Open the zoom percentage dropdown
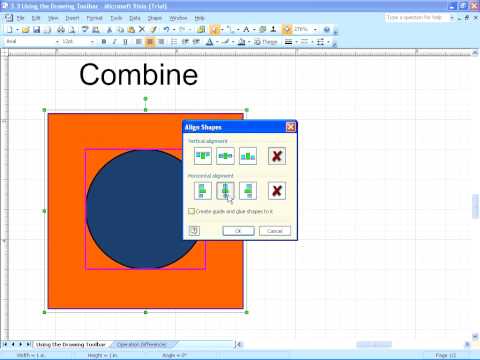The image size is (480, 360). (x=315, y=29)
